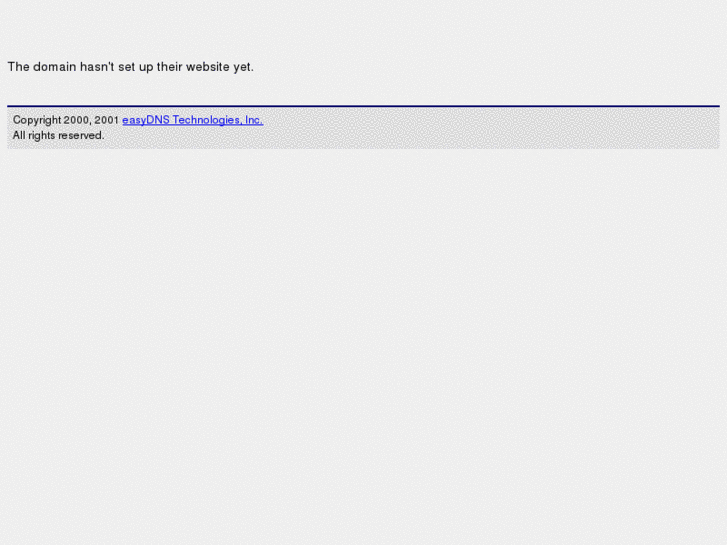
Task: Click the "Inc." part of the link
Action: click(254, 120)
